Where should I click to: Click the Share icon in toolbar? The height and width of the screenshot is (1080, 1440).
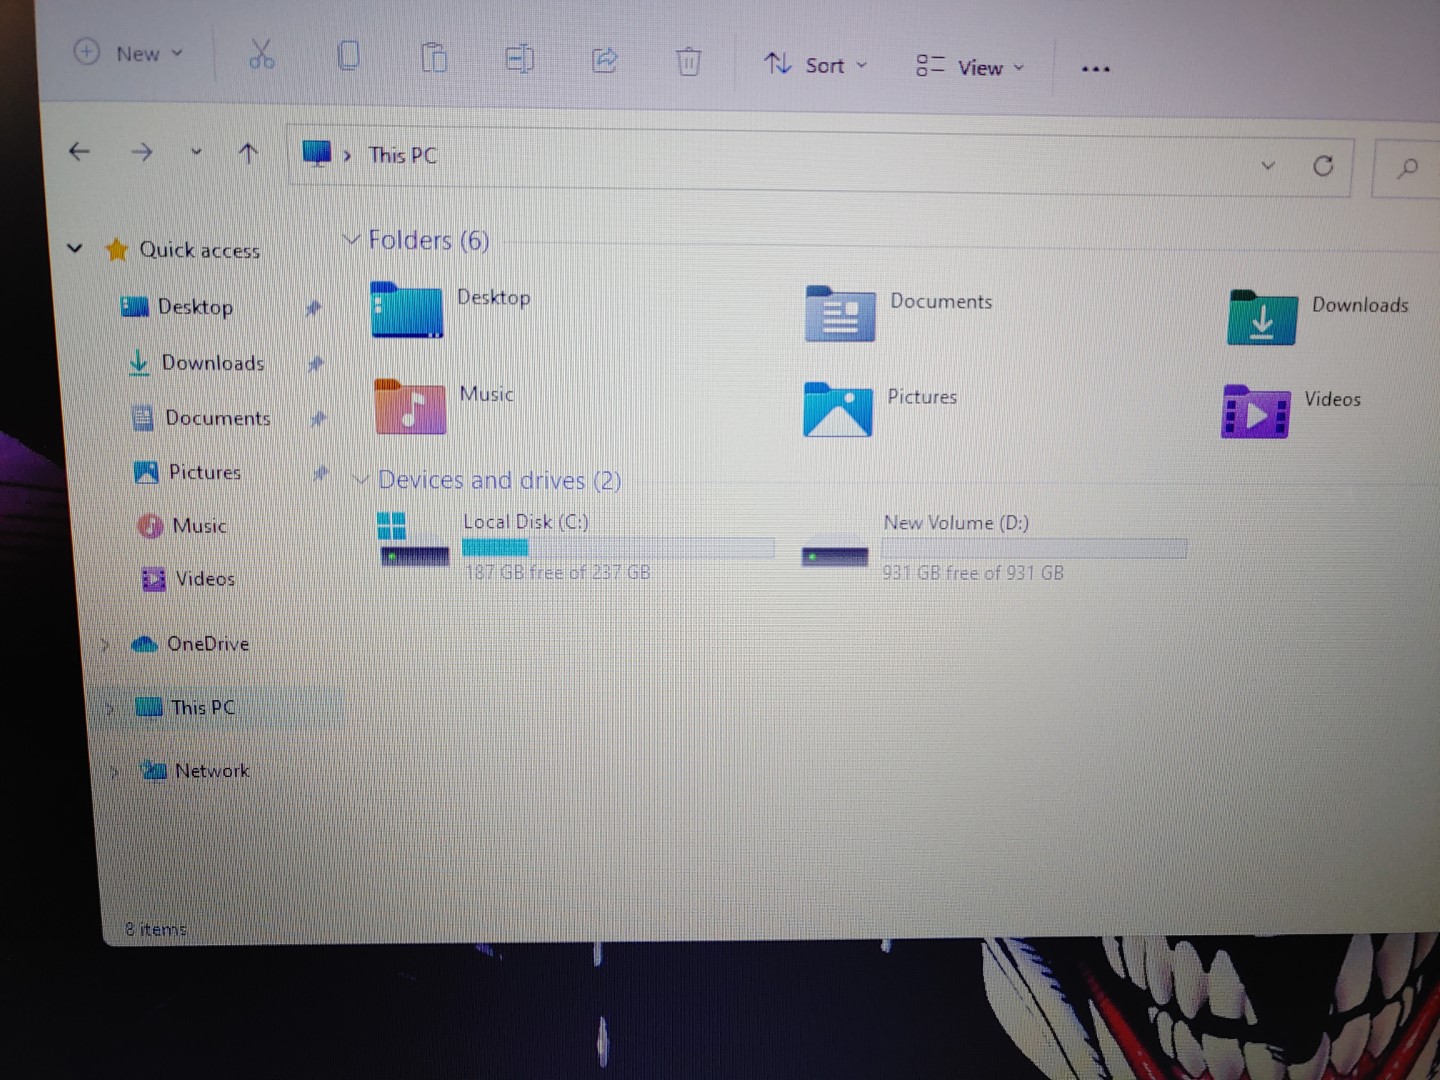(604, 60)
